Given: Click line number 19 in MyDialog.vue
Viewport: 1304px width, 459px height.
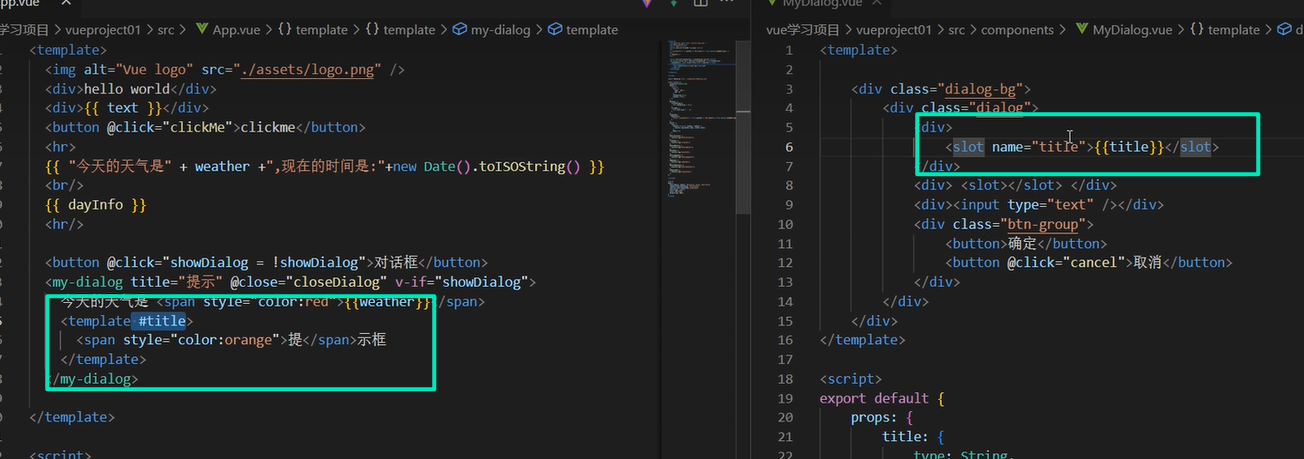Looking at the screenshot, I should [x=786, y=398].
